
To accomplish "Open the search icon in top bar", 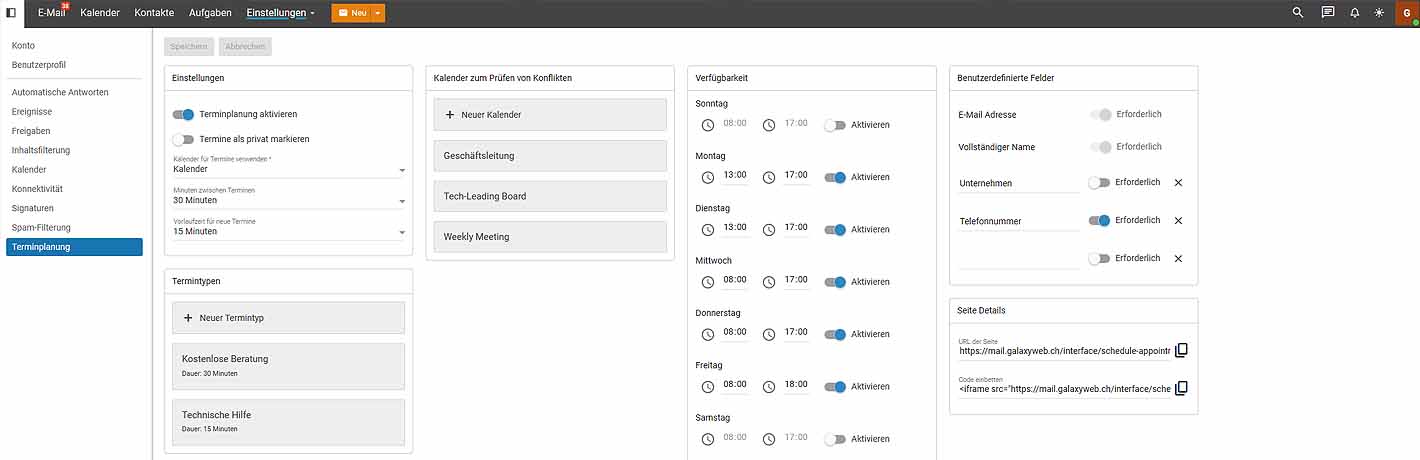I will coord(1298,13).
